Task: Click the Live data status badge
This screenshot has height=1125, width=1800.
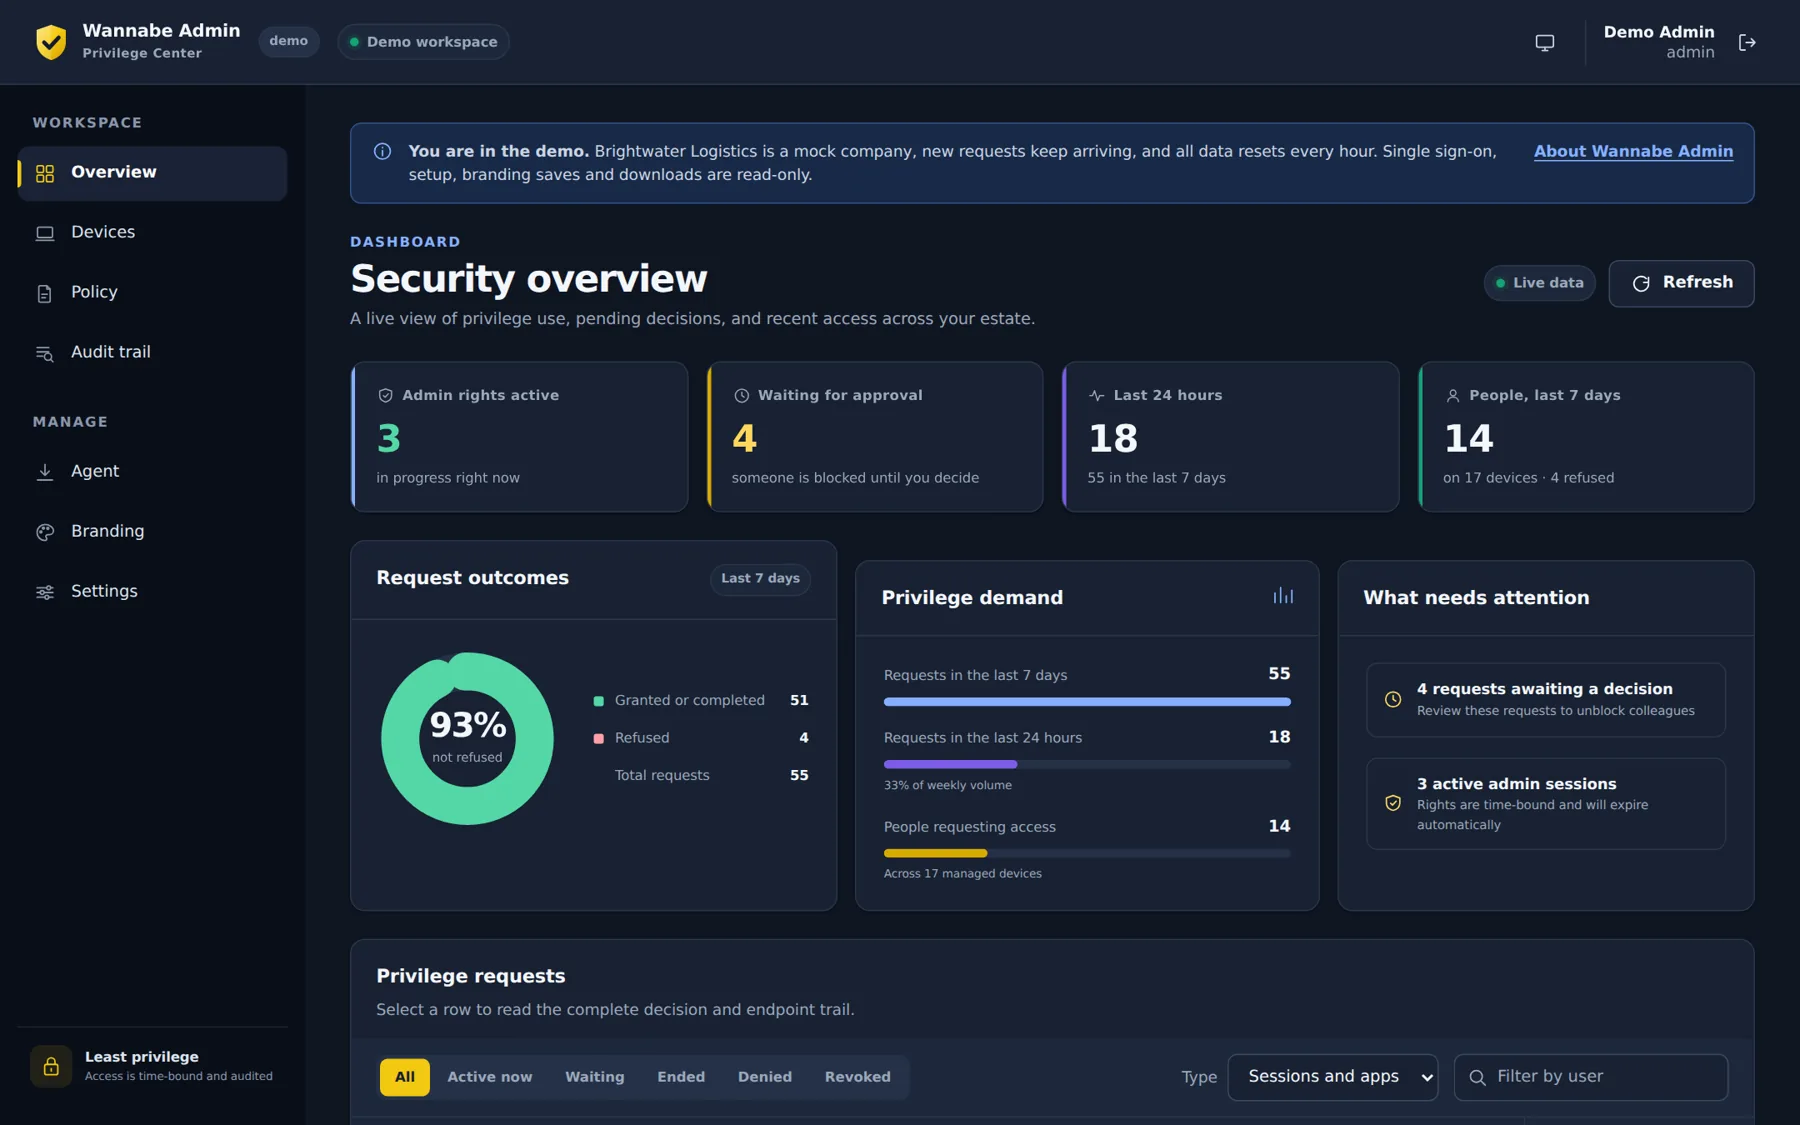Action: pyautogui.click(x=1539, y=283)
